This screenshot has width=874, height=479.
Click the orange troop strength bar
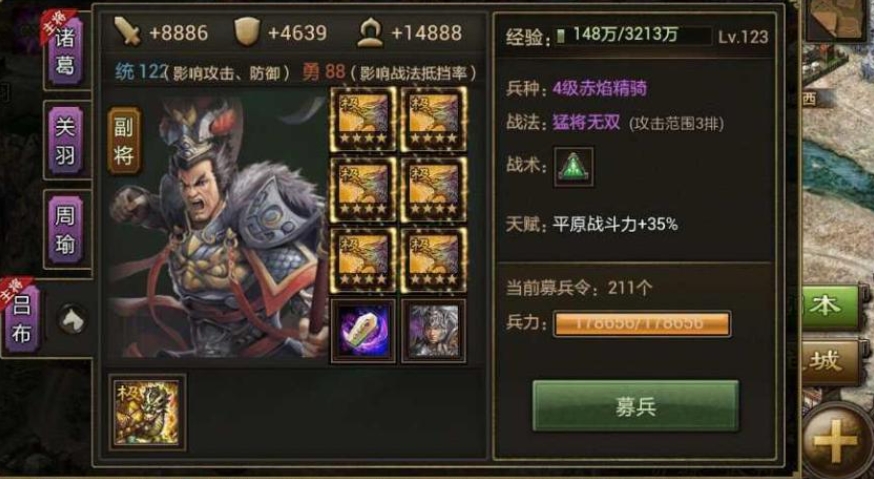pos(642,323)
